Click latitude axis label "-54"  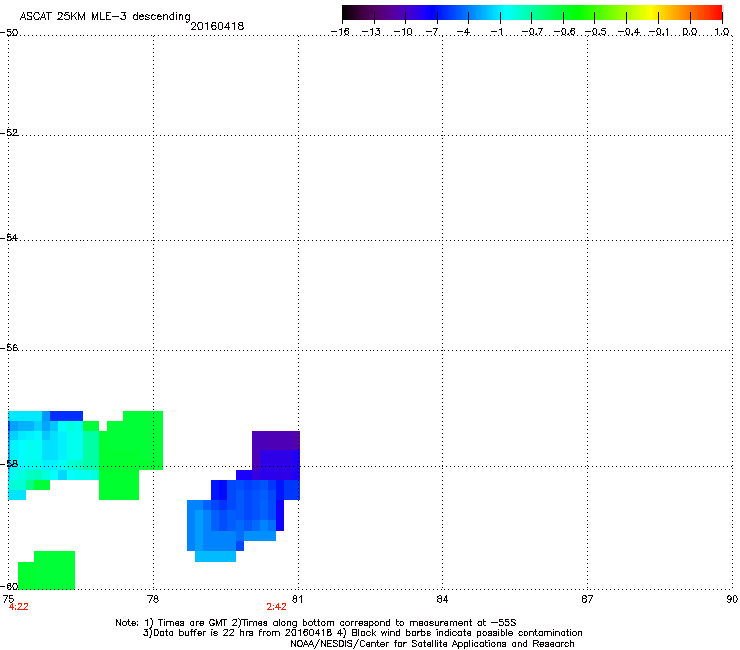9,238
